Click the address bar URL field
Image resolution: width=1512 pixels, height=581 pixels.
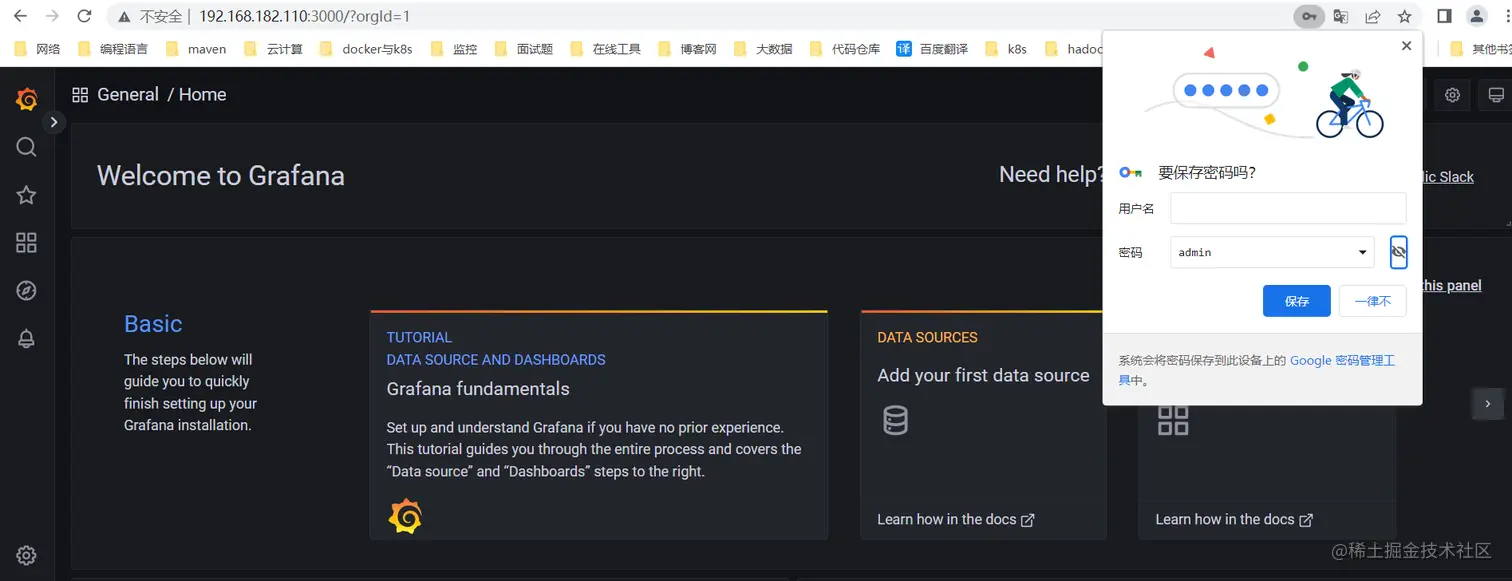click(x=700, y=16)
